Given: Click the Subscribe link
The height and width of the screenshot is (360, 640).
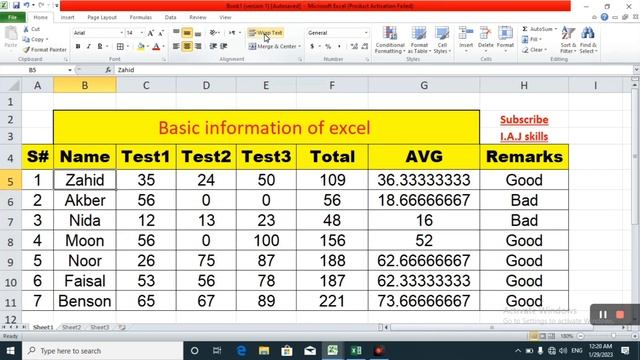Looking at the screenshot, I should click(524, 120).
